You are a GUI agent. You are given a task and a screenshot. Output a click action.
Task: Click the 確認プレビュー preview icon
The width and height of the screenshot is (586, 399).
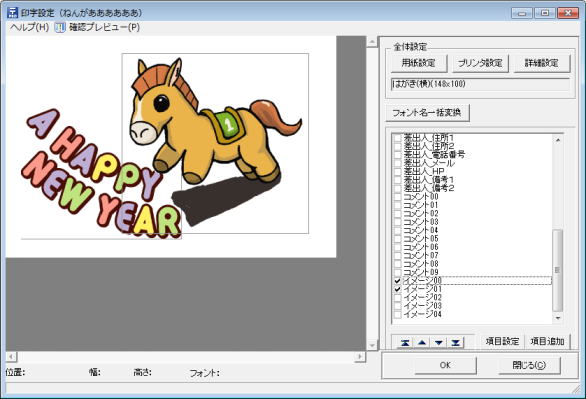pyautogui.click(x=60, y=27)
